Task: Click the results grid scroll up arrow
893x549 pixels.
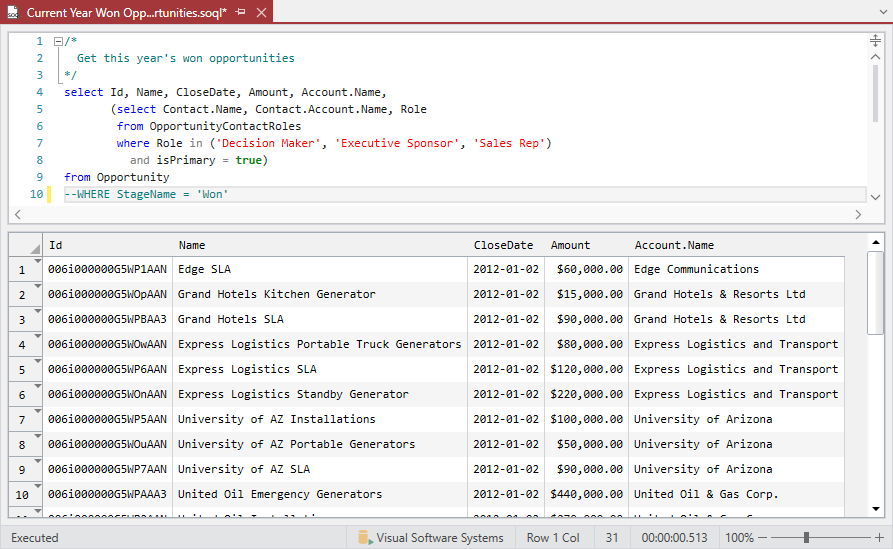Action: pos(876,243)
